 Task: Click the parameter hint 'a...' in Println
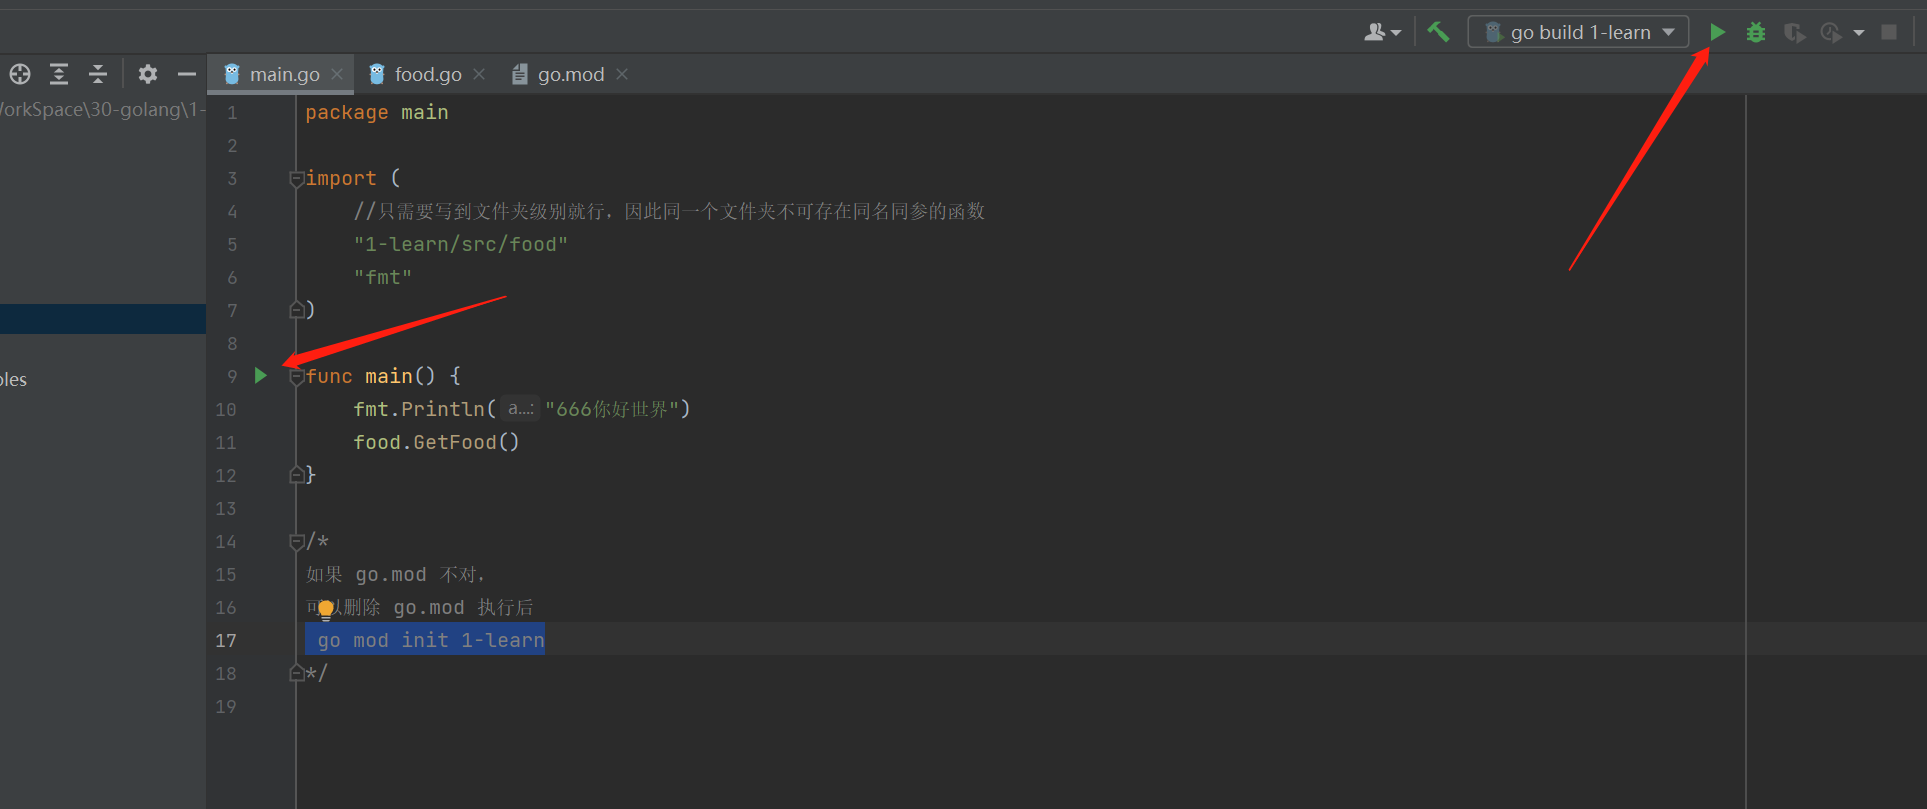click(520, 408)
